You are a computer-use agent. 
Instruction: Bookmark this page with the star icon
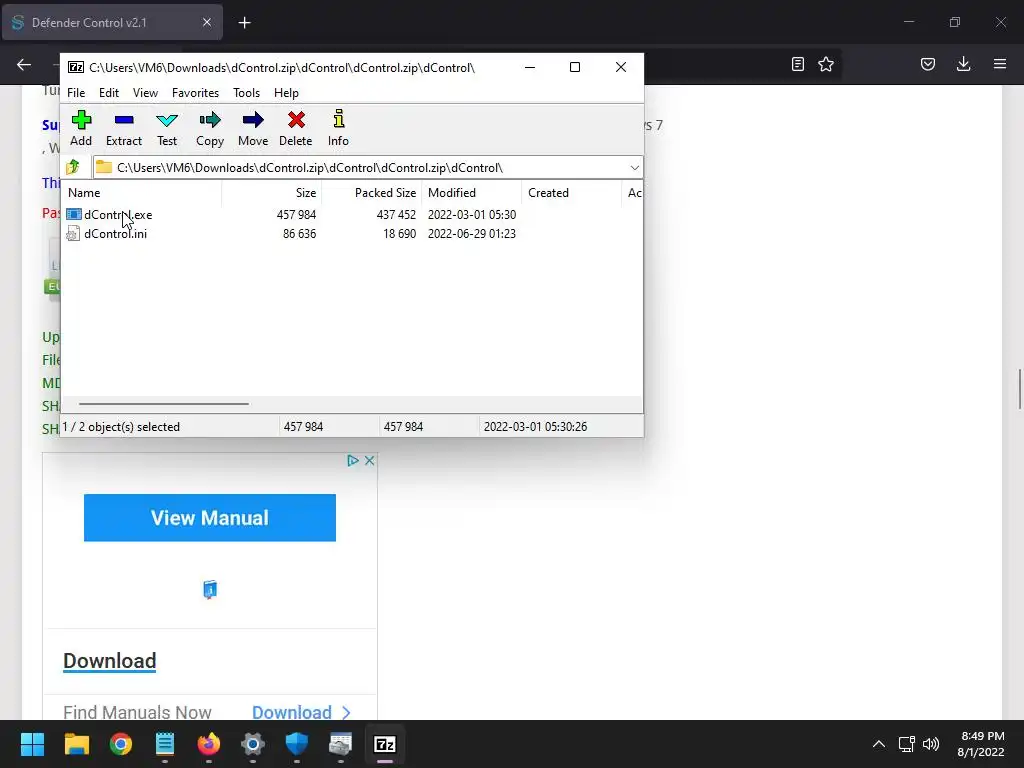pos(826,64)
